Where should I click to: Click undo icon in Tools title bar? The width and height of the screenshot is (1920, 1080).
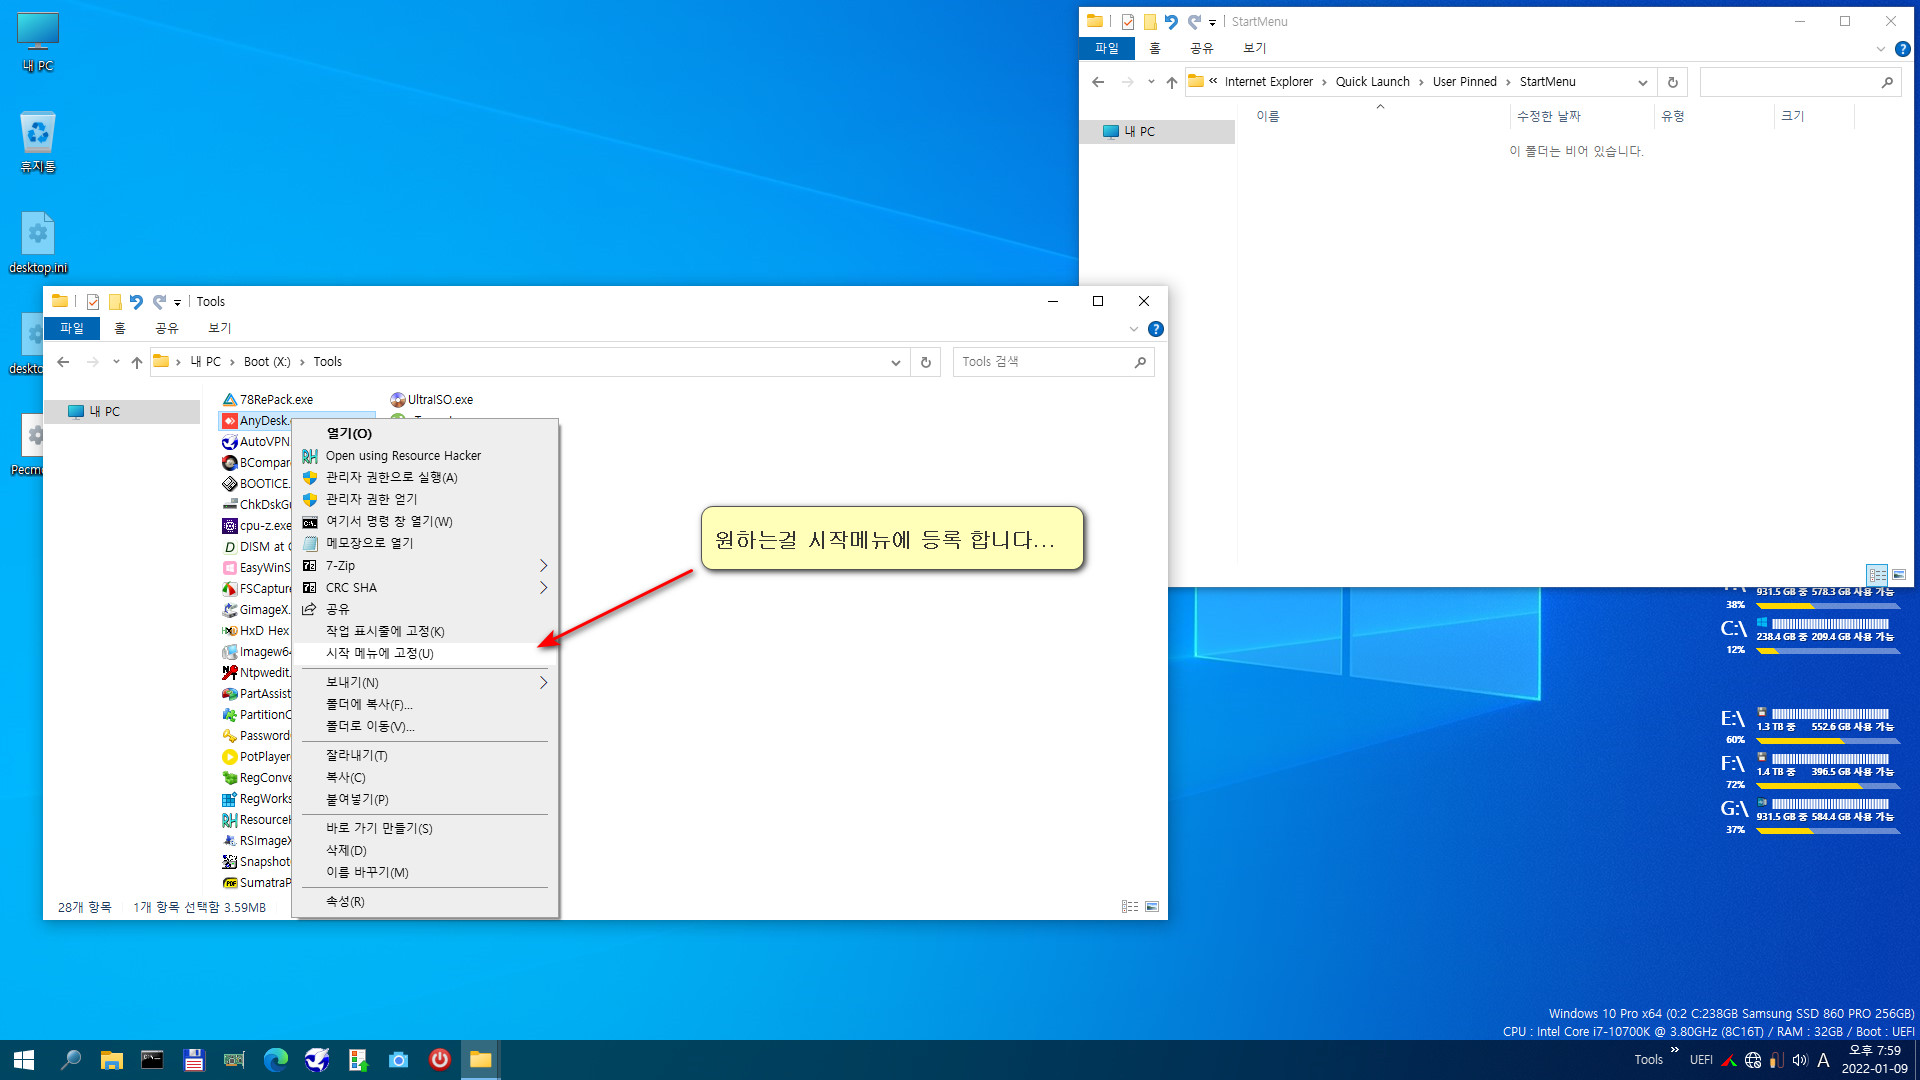[136, 301]
